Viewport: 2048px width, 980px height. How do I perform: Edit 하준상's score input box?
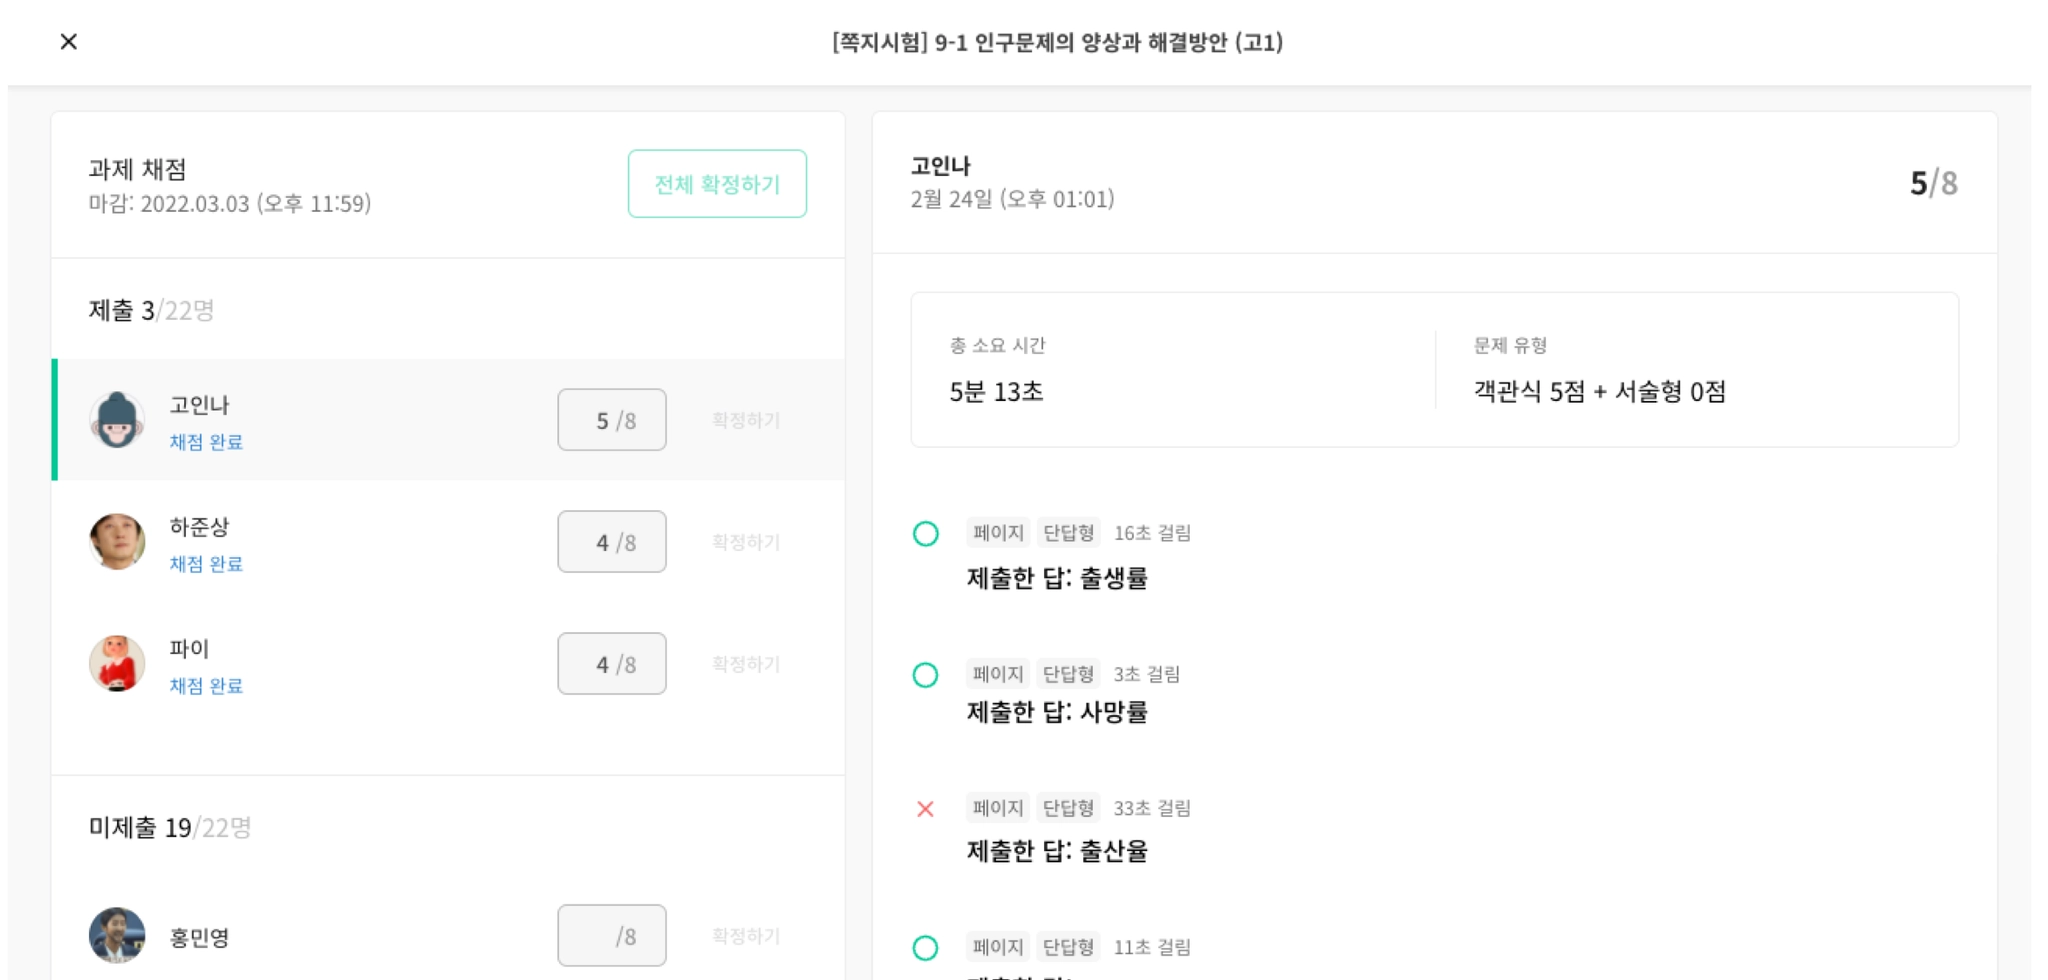point(611,542)
